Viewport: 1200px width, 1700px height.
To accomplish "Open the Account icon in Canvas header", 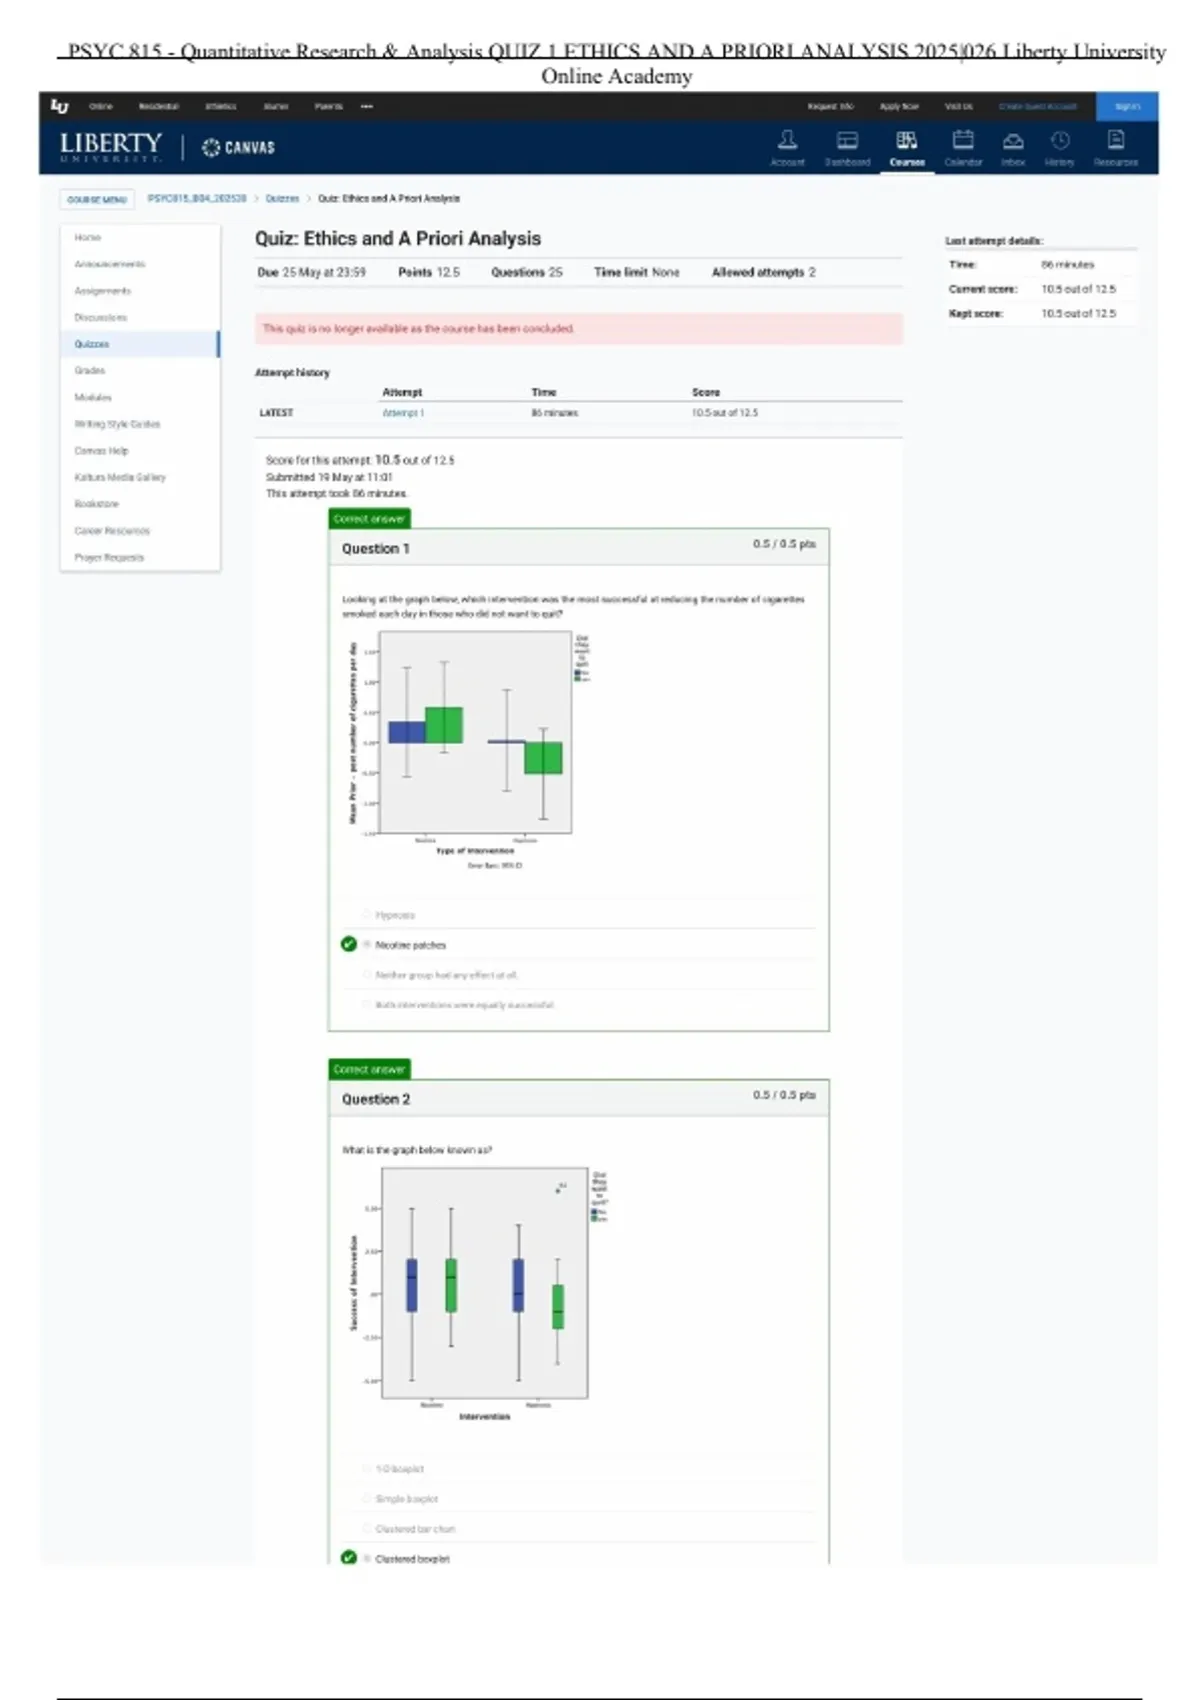I will click(787, 141).
